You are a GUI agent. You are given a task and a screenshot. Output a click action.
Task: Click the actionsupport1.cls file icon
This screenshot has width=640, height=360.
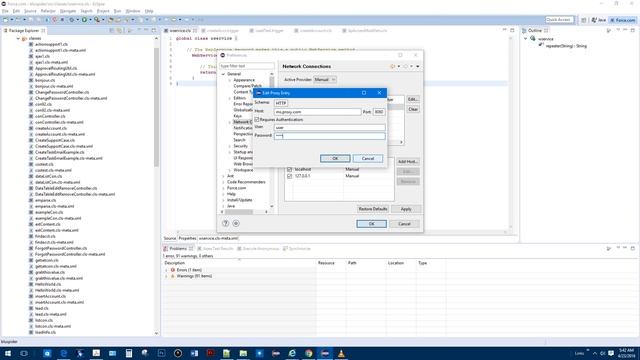tap(31, 44)
